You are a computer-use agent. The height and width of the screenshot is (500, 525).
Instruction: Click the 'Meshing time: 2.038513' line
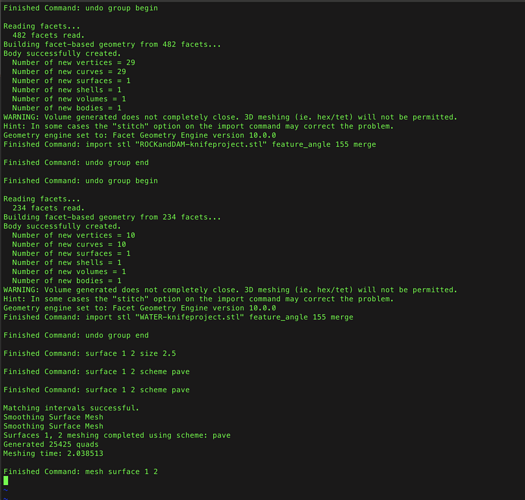coord(53,453)
